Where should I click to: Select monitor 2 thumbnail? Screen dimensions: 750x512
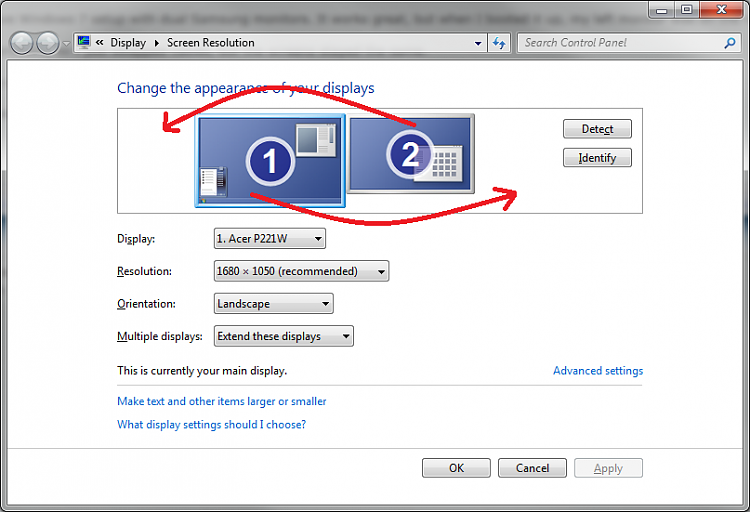click(411, 154)
